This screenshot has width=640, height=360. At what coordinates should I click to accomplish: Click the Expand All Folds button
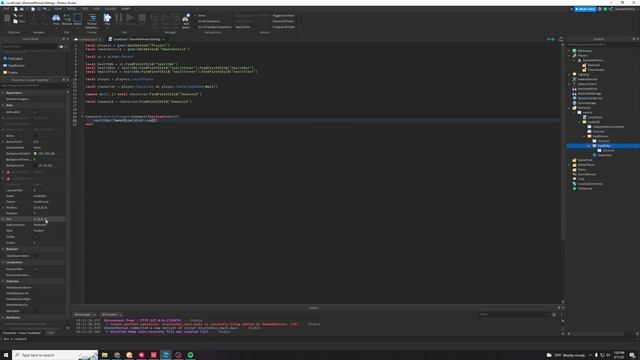283,21
